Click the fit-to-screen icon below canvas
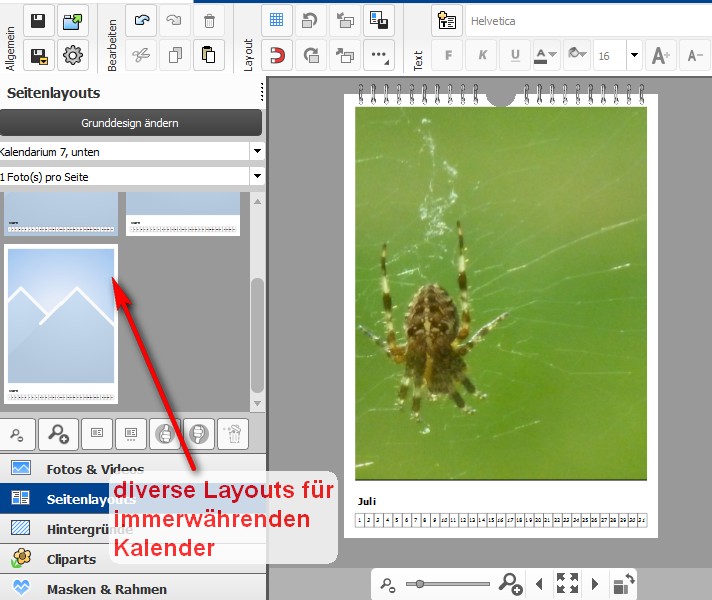Image resolution: width=712 pixels, height=600 pixels. [567, 584]
